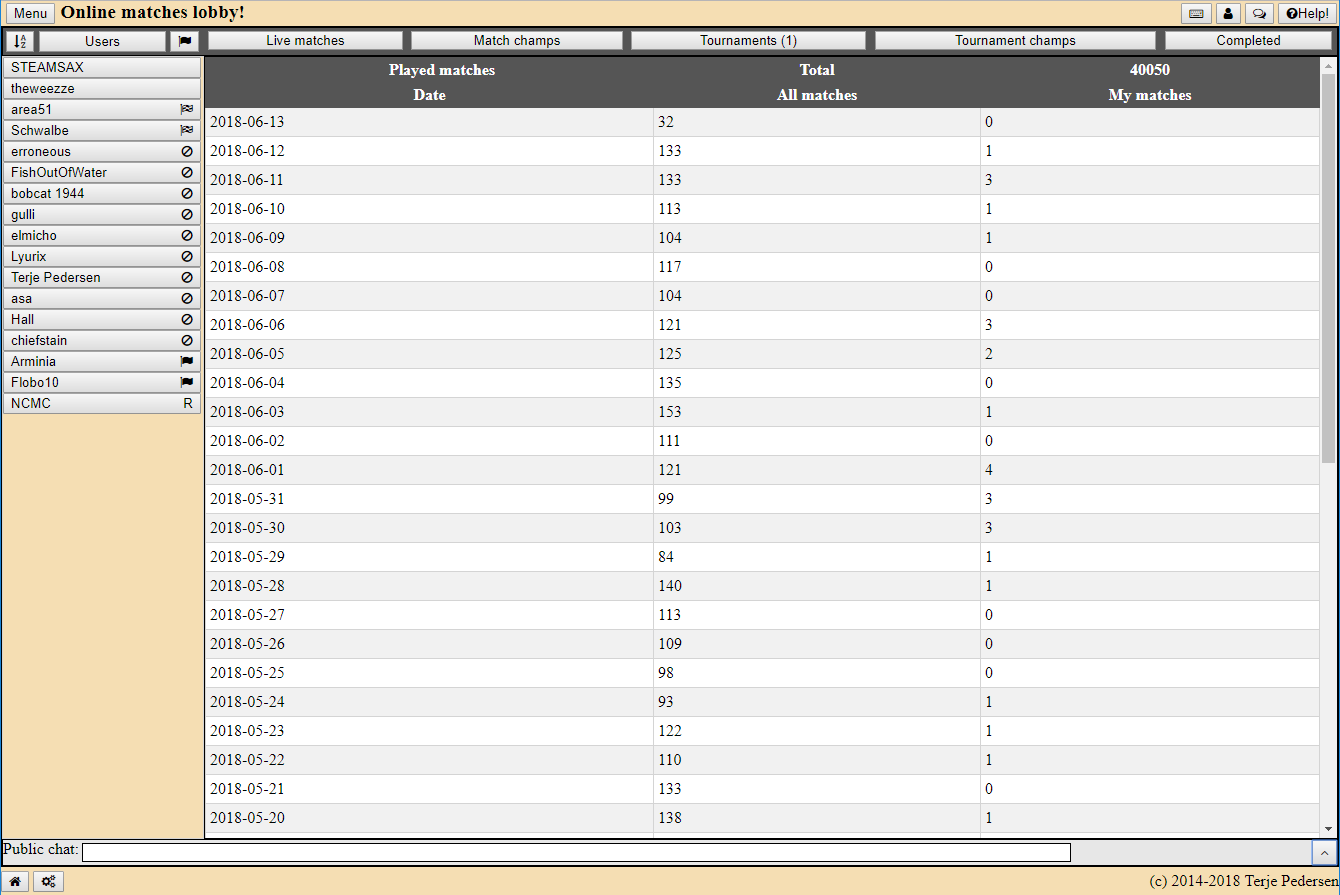Click the Help! button
The image size is (1340, 895).
(1307, 14)
